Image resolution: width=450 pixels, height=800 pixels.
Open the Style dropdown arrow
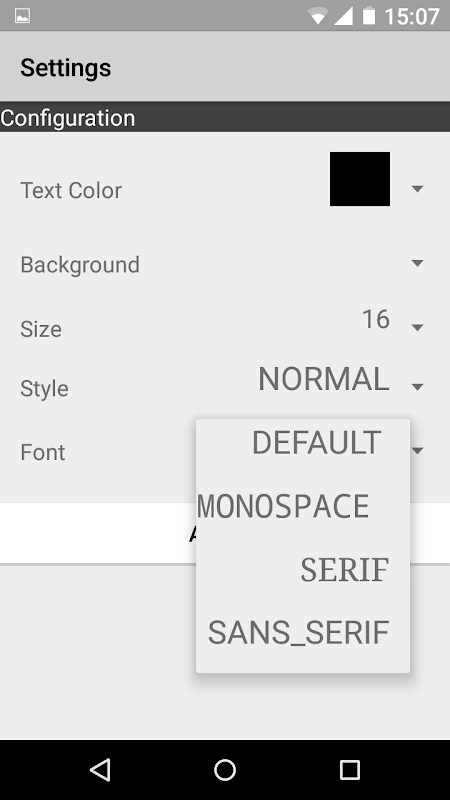[417, 387]
